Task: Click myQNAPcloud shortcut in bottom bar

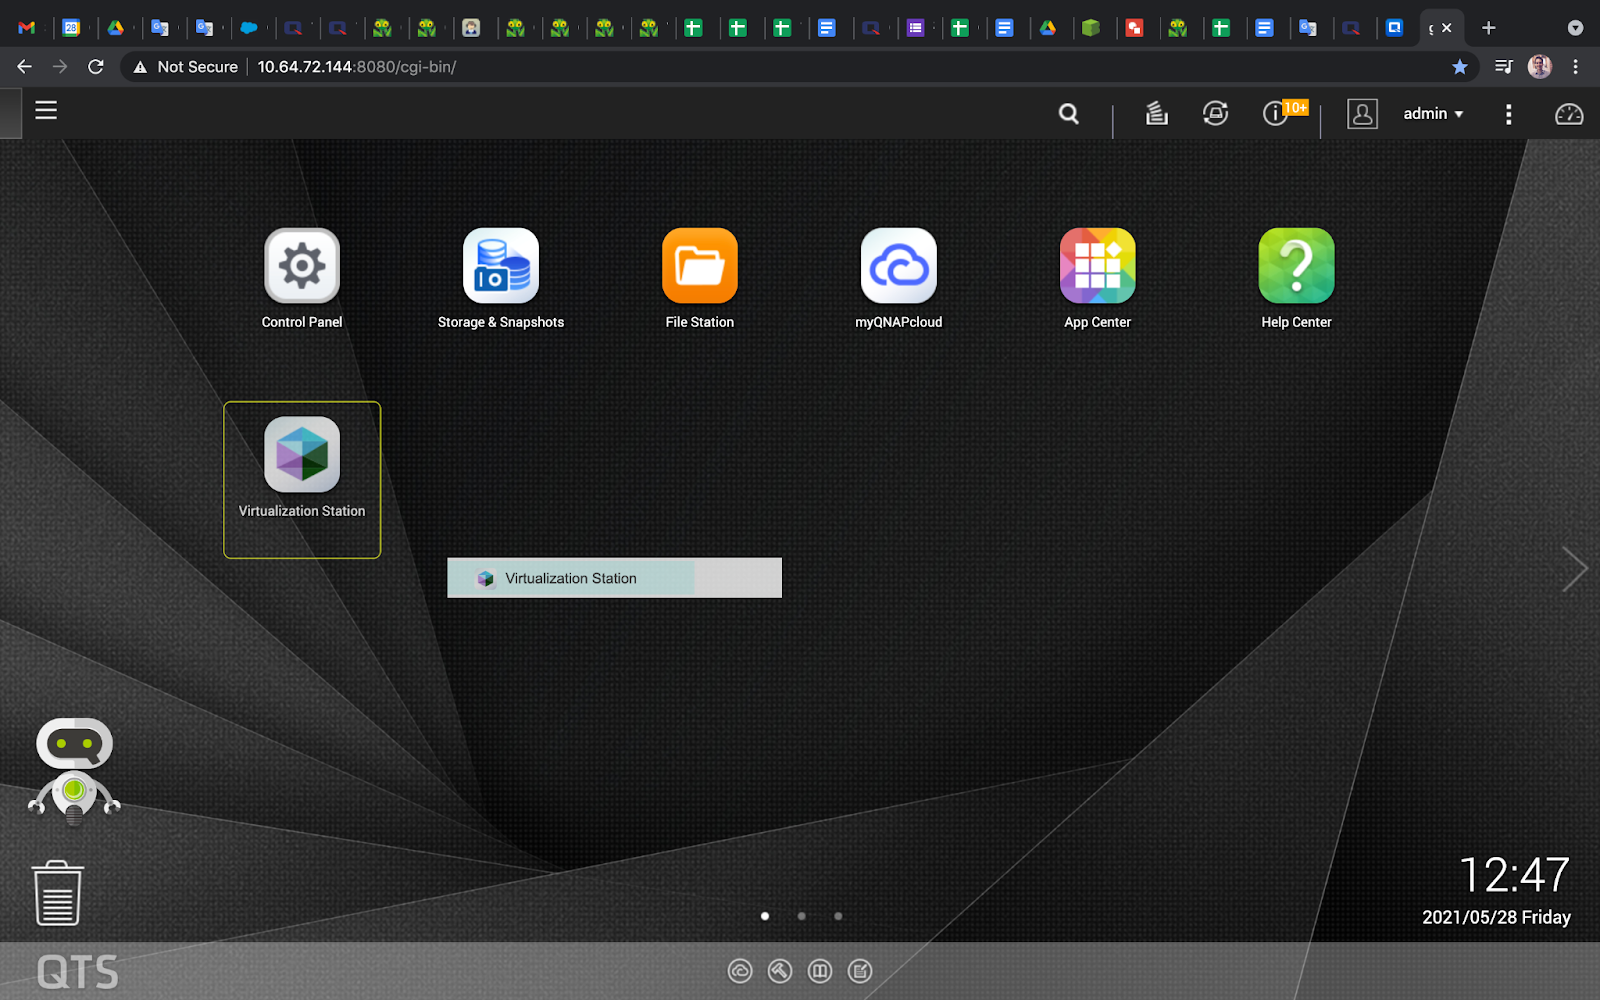Action: pyautogui.click(x=740, y=971)
